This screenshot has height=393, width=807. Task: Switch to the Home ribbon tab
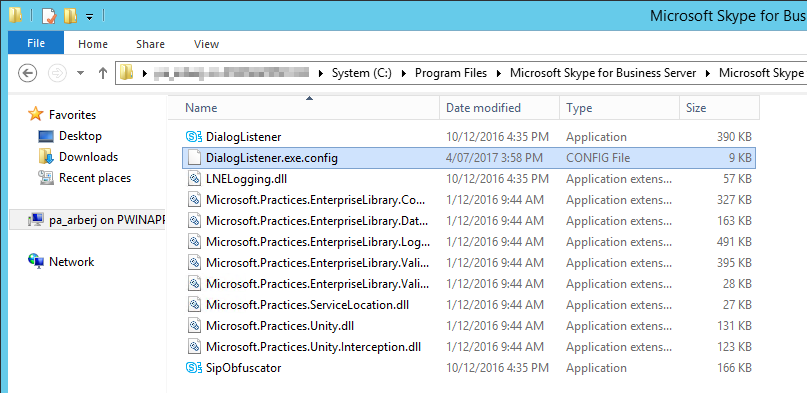click(93, 44)
